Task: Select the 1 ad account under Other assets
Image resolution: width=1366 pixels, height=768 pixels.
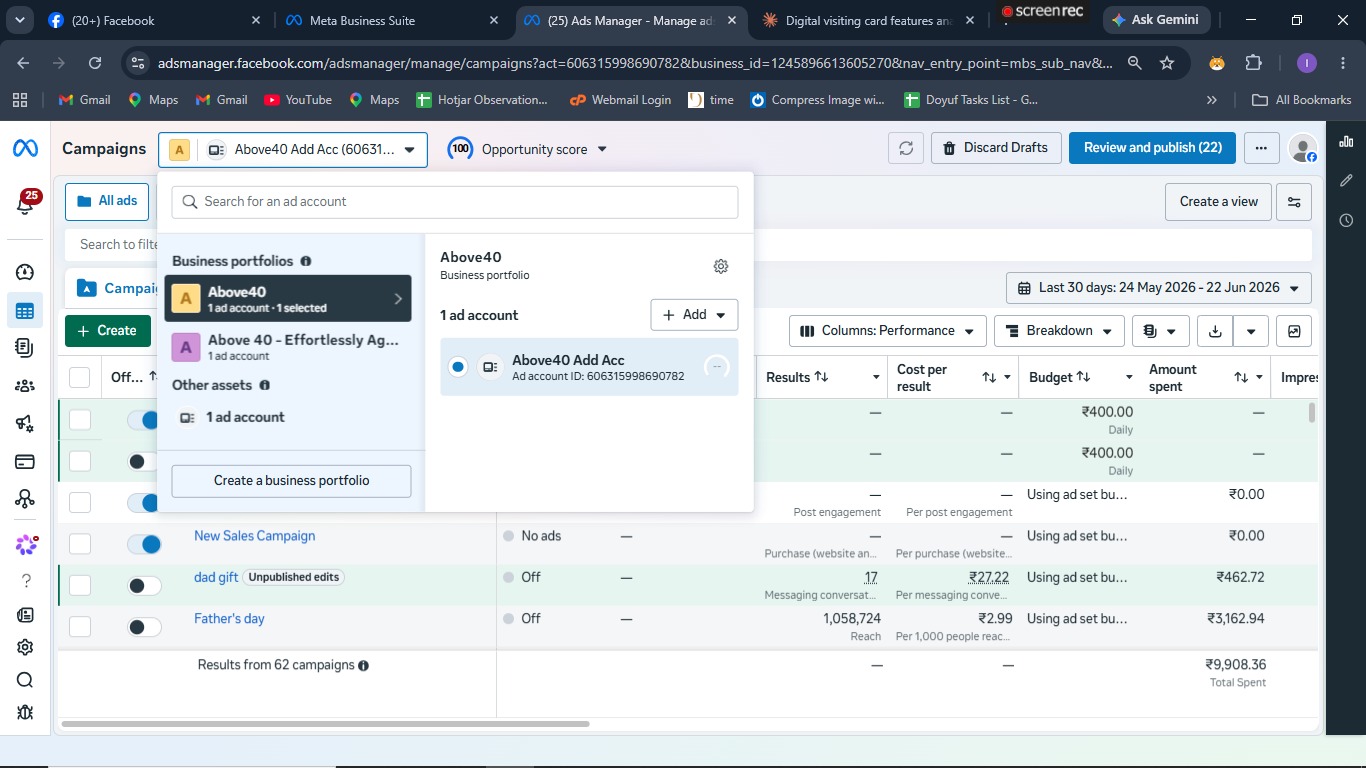Action: [288, 417]
